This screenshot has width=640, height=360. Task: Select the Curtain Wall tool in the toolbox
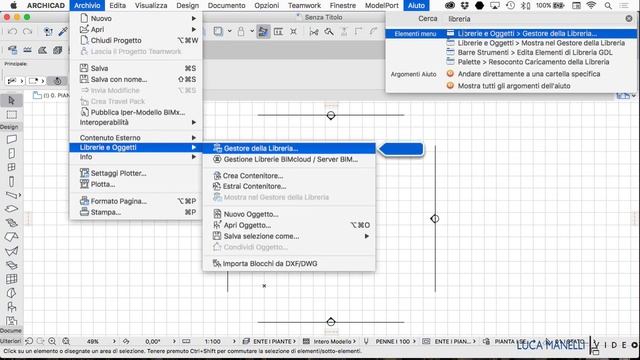point(11,279)
